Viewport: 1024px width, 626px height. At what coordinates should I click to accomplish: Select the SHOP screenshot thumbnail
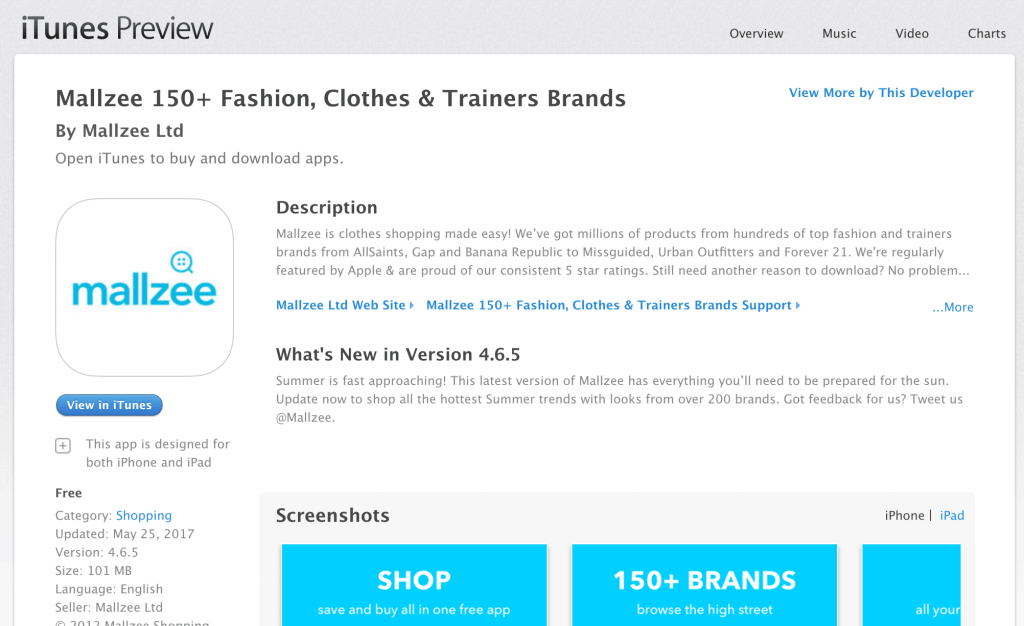(414, 585)
